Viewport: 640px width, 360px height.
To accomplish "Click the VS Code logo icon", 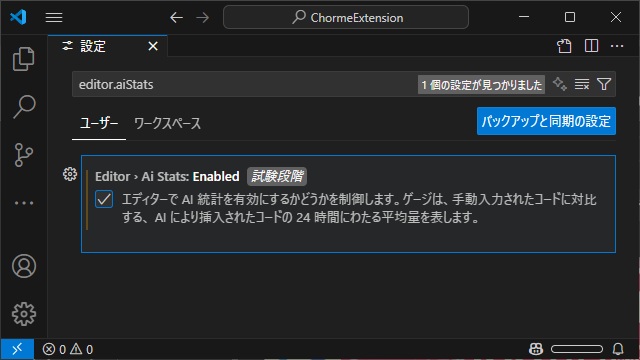I will coord(18,17).
